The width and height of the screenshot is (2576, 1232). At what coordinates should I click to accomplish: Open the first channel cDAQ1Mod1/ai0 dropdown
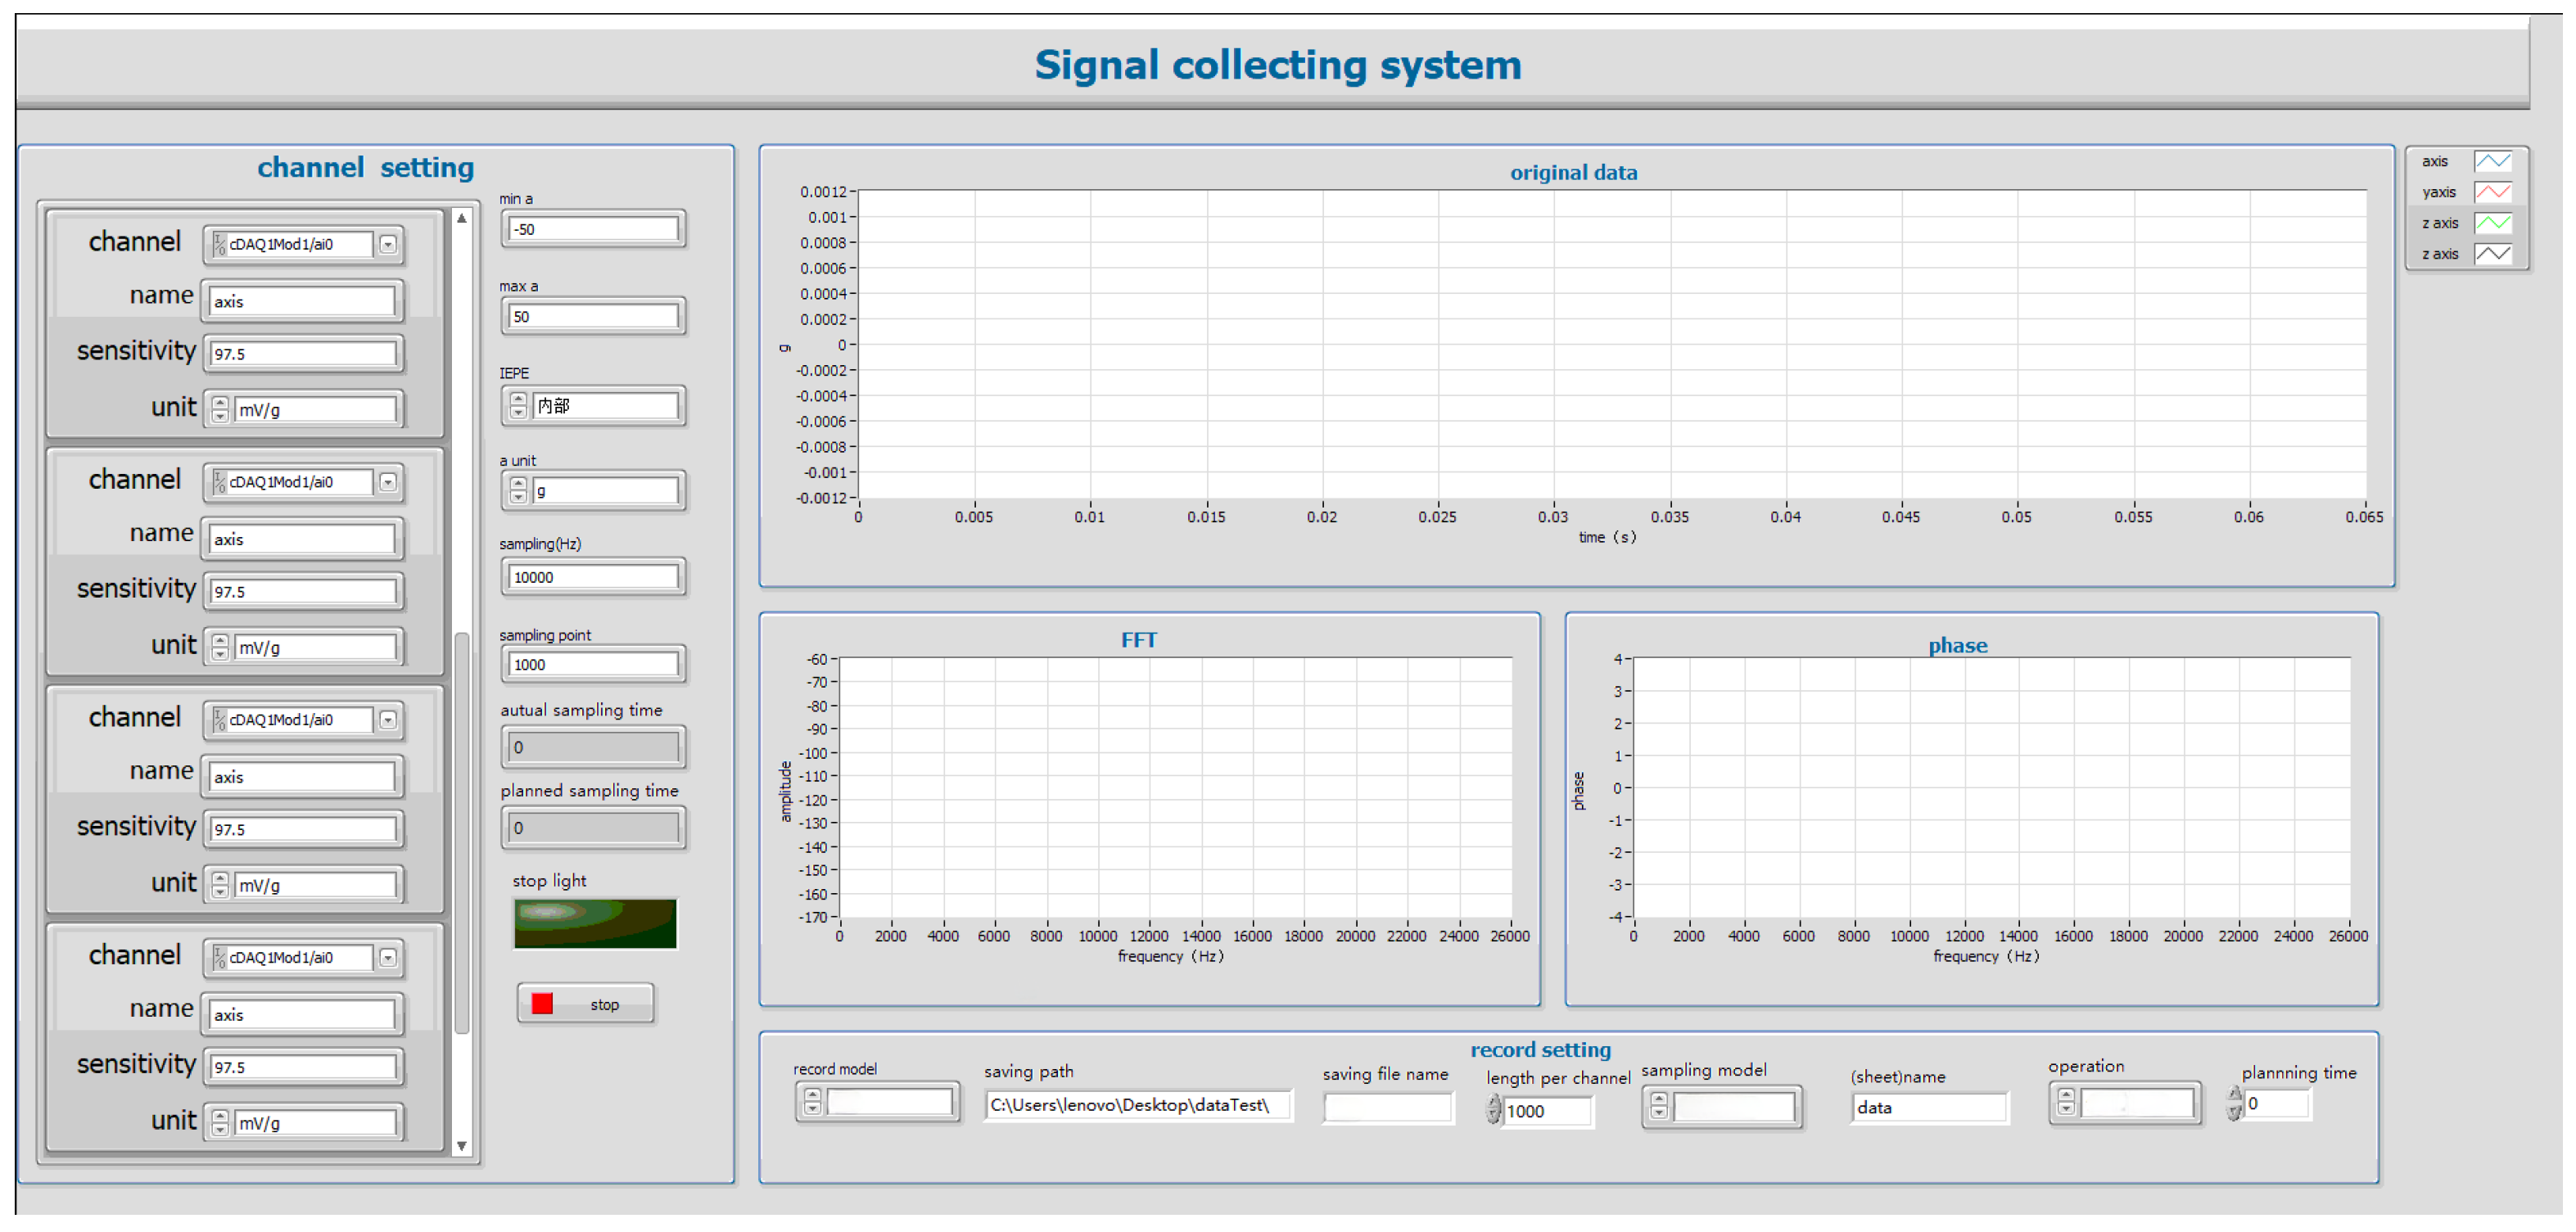(388, 244)
